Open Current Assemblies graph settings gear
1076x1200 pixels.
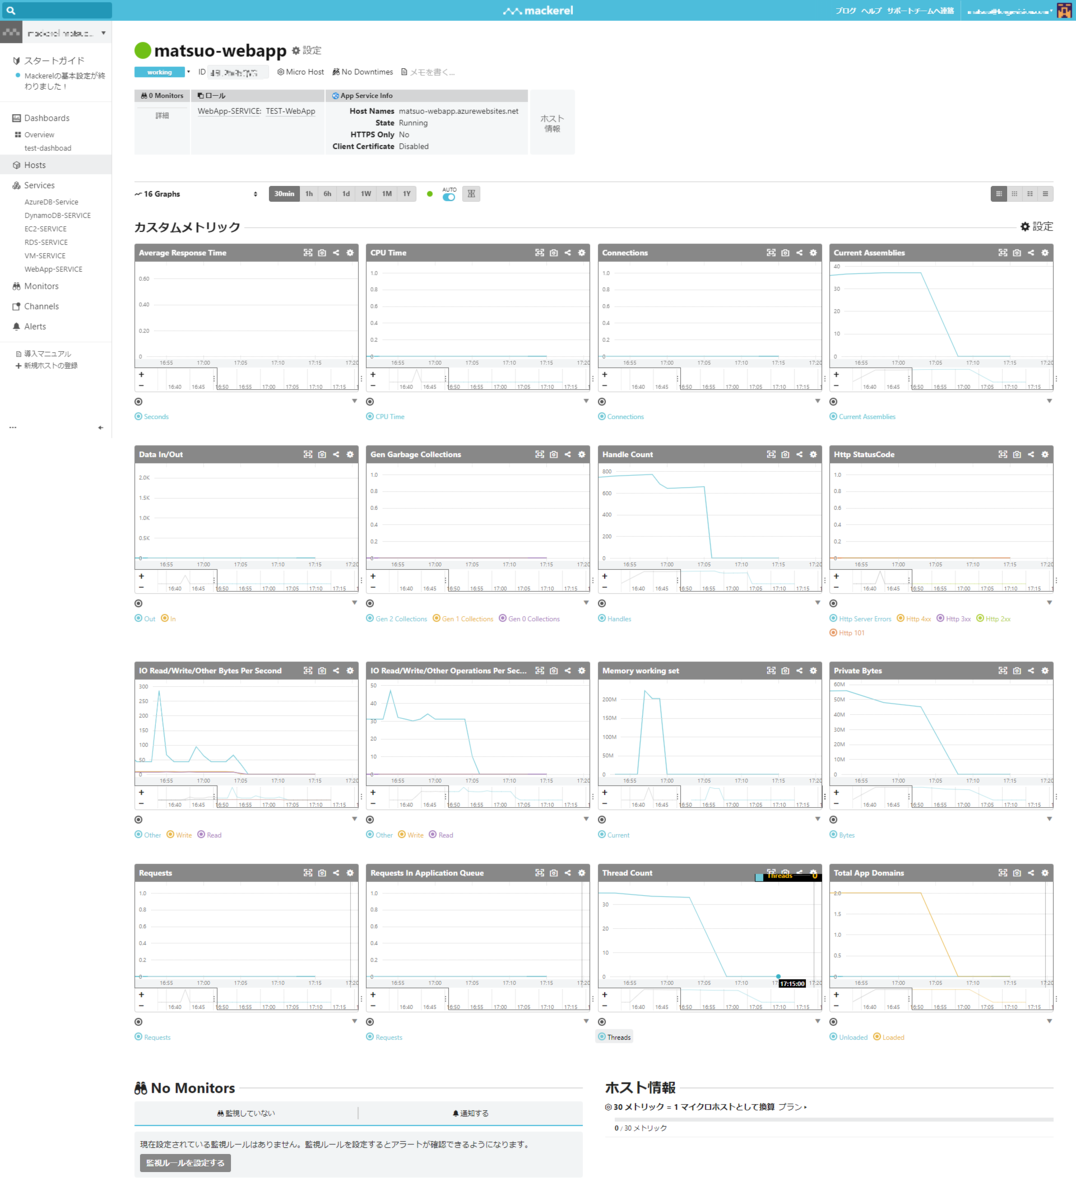point(1045,253)
